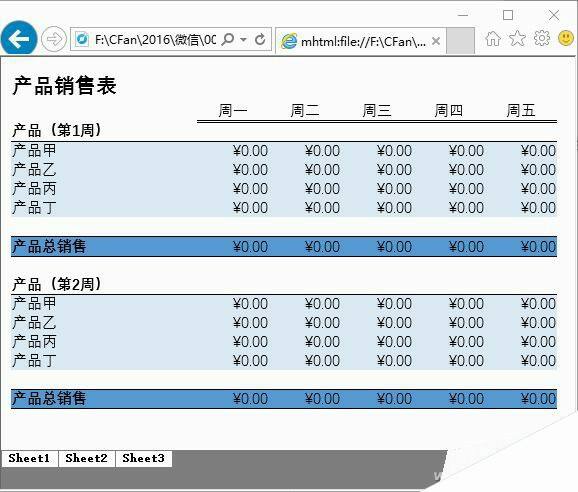Viewport: 578px width, 492px height.
Task: Refresh the page with the reload icon
Action: (260, 39)
